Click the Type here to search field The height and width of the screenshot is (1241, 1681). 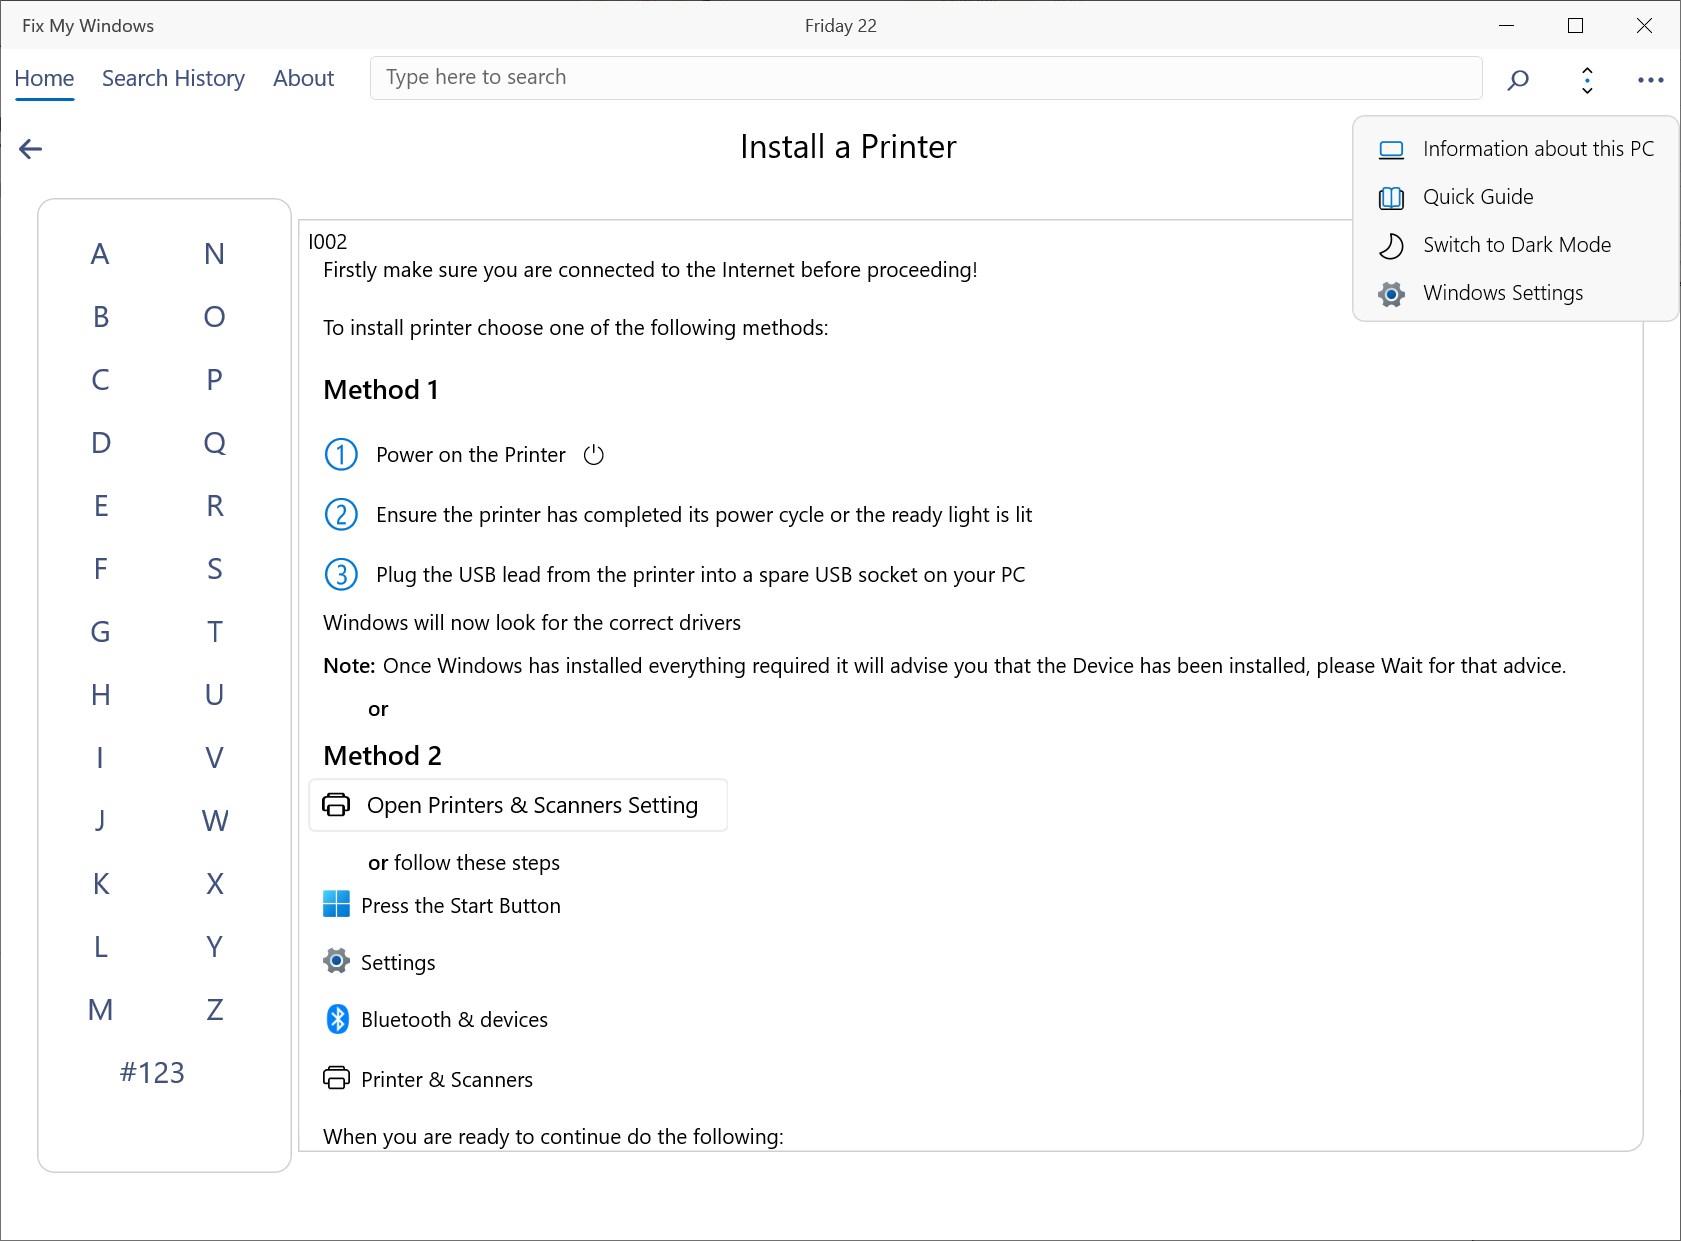click(x=925, y=78)
